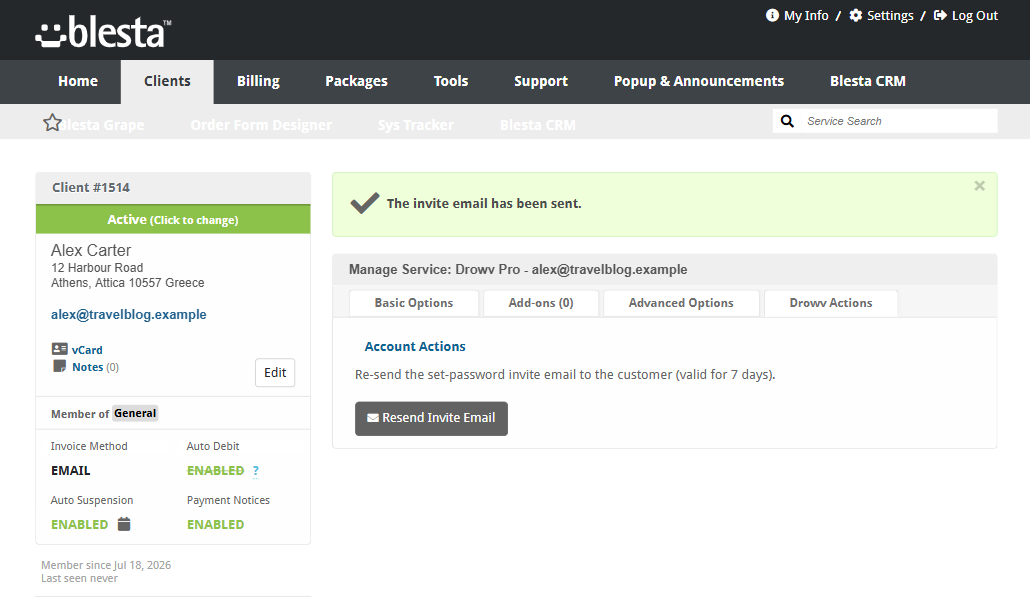Viewport: 1030px width, 605px height.
Task: Click the Account Actions heading
Action: (415, 347)
